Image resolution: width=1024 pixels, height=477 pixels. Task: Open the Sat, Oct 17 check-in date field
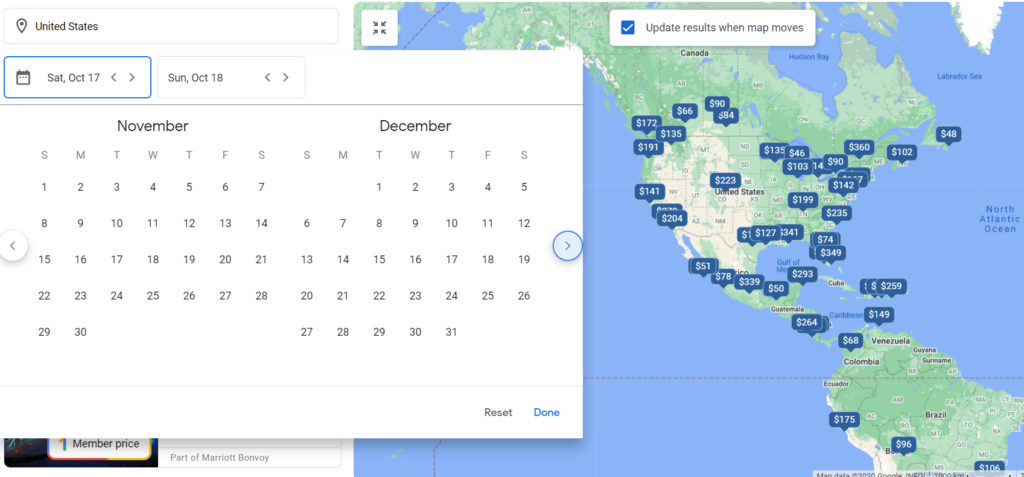(x=78, y=77)
